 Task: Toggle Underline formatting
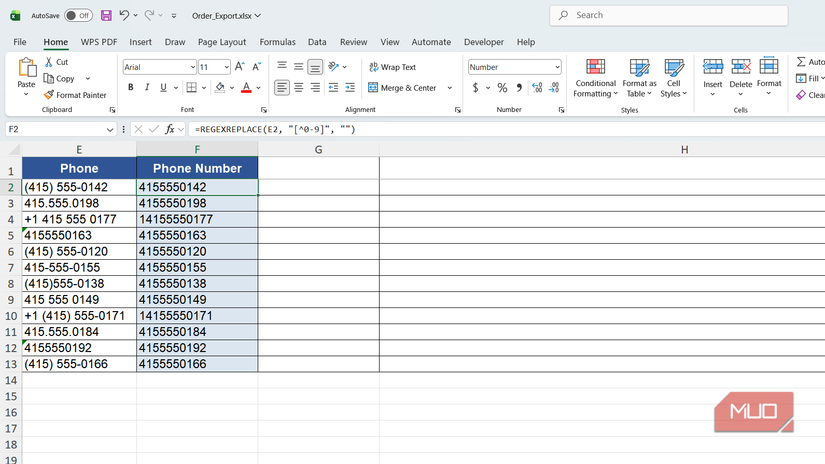point(163,87)
